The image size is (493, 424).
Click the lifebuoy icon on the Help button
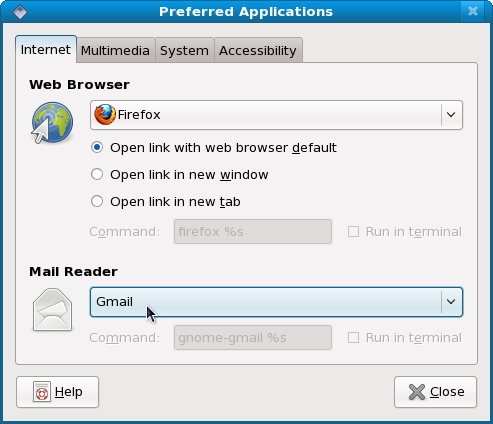[42, 392]
